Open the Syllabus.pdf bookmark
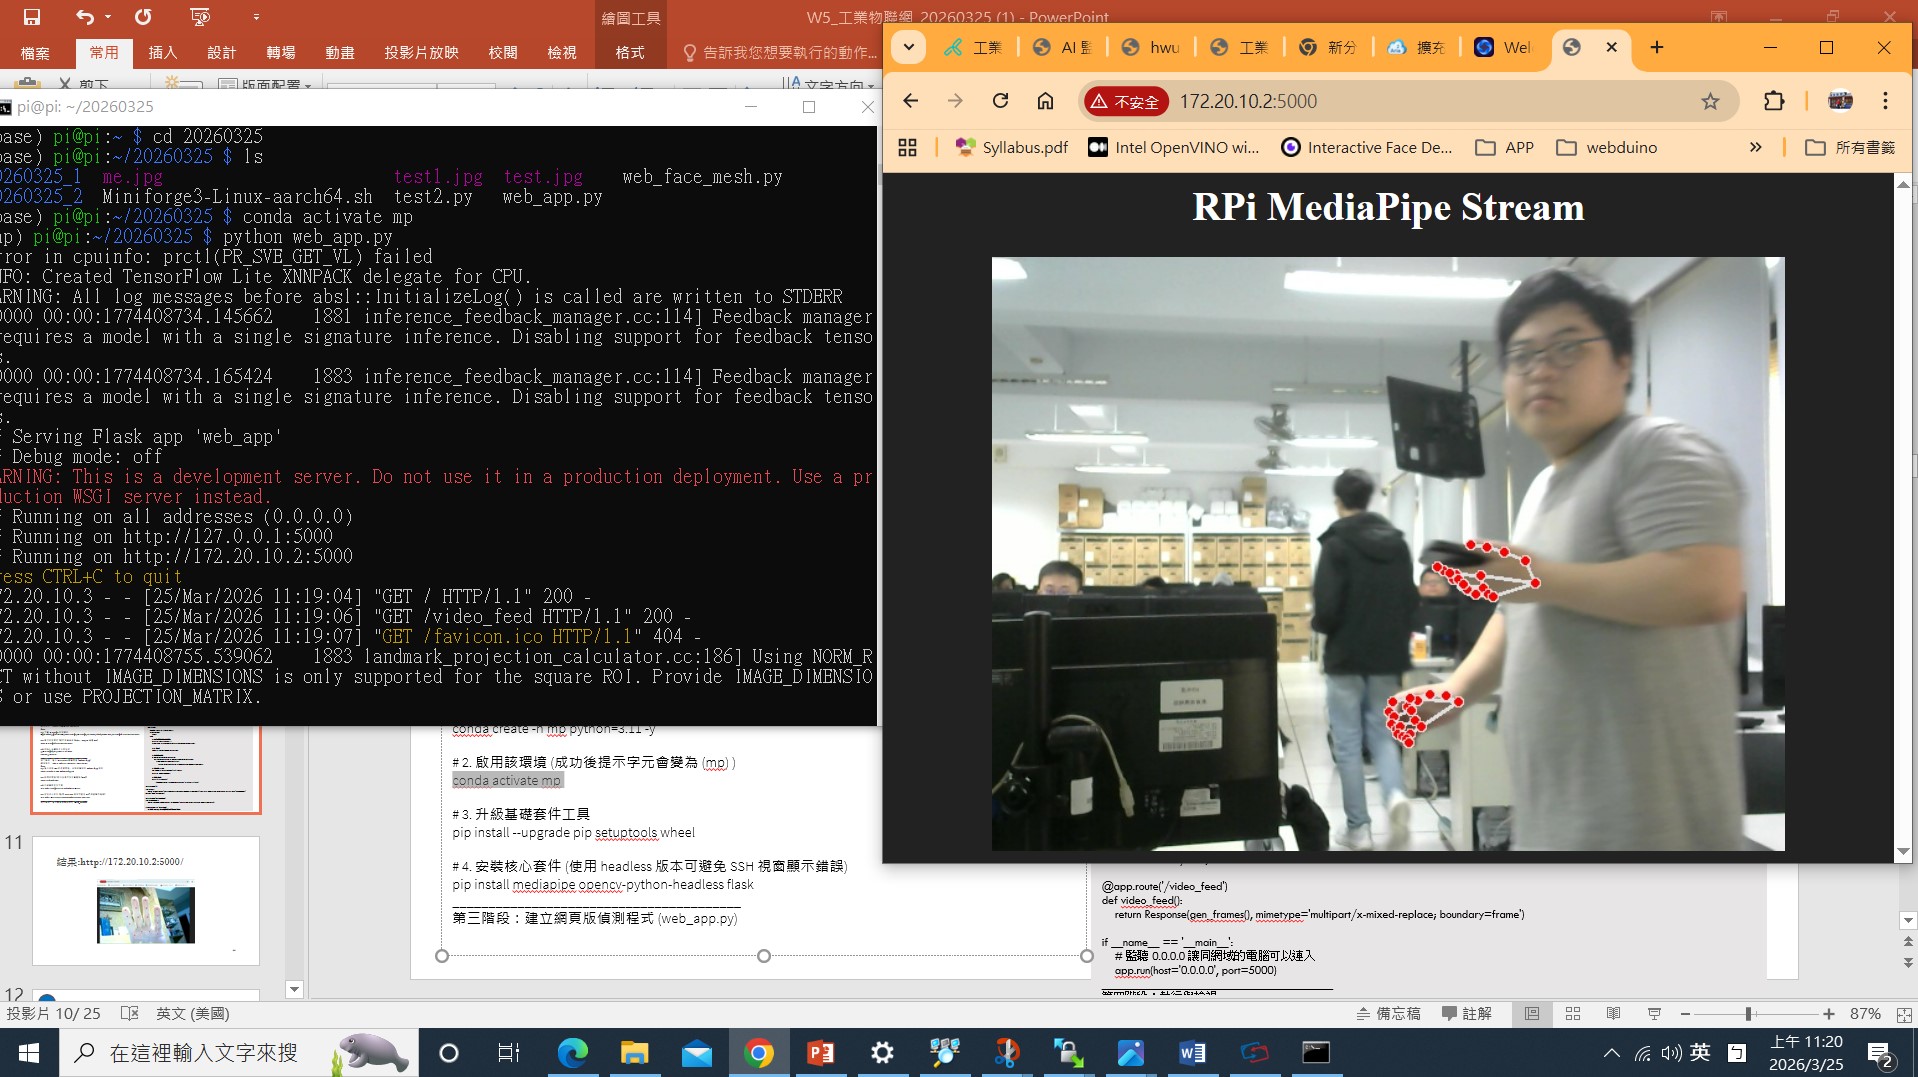1918x1077 pixels. [1012, 148]
